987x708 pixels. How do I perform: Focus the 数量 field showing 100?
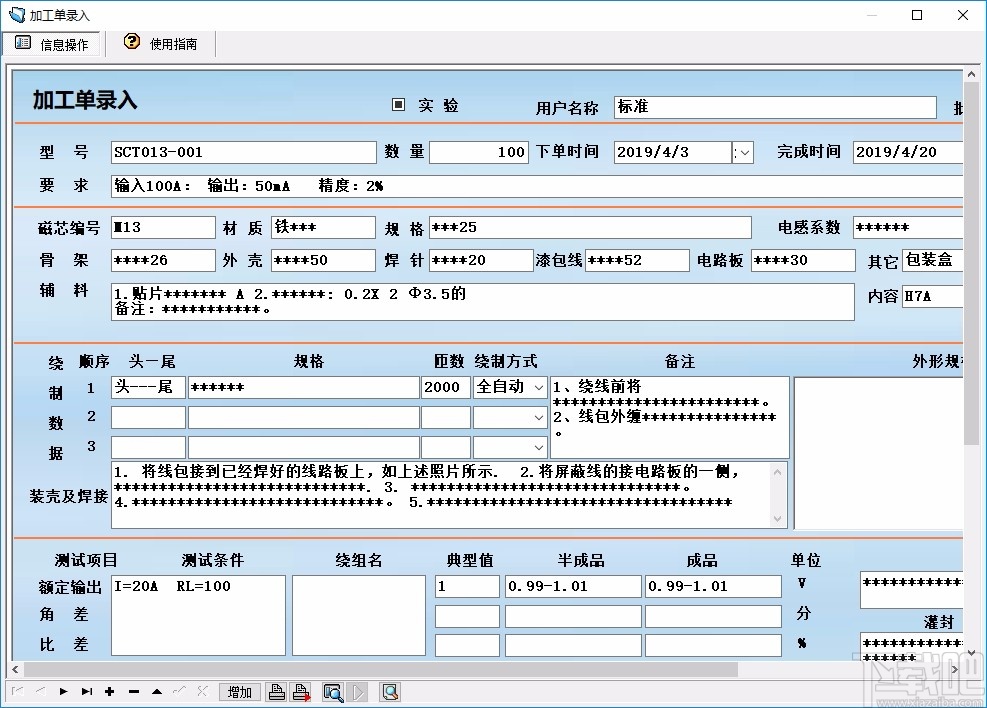point(478,152)
